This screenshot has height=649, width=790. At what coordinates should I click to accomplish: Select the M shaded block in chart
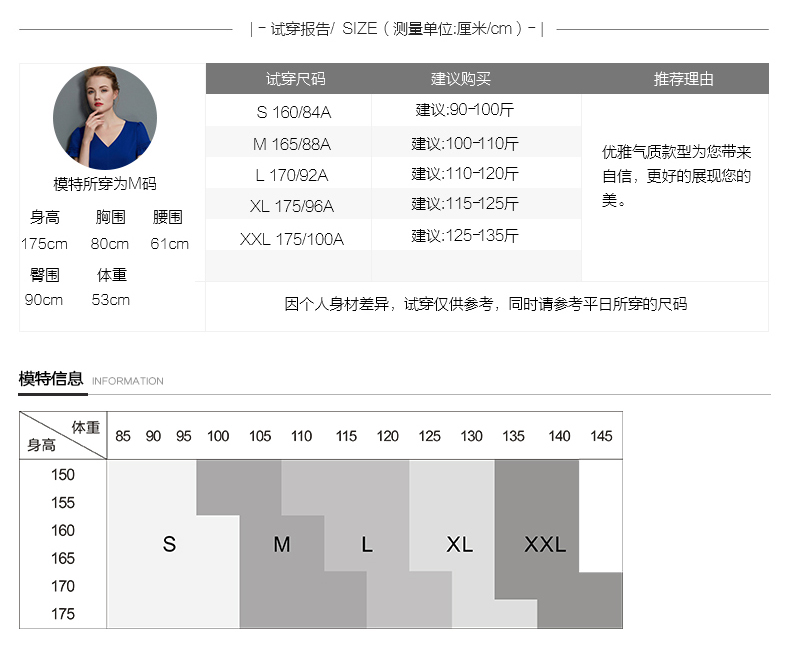pyautogui.click(x=282, y=544)
